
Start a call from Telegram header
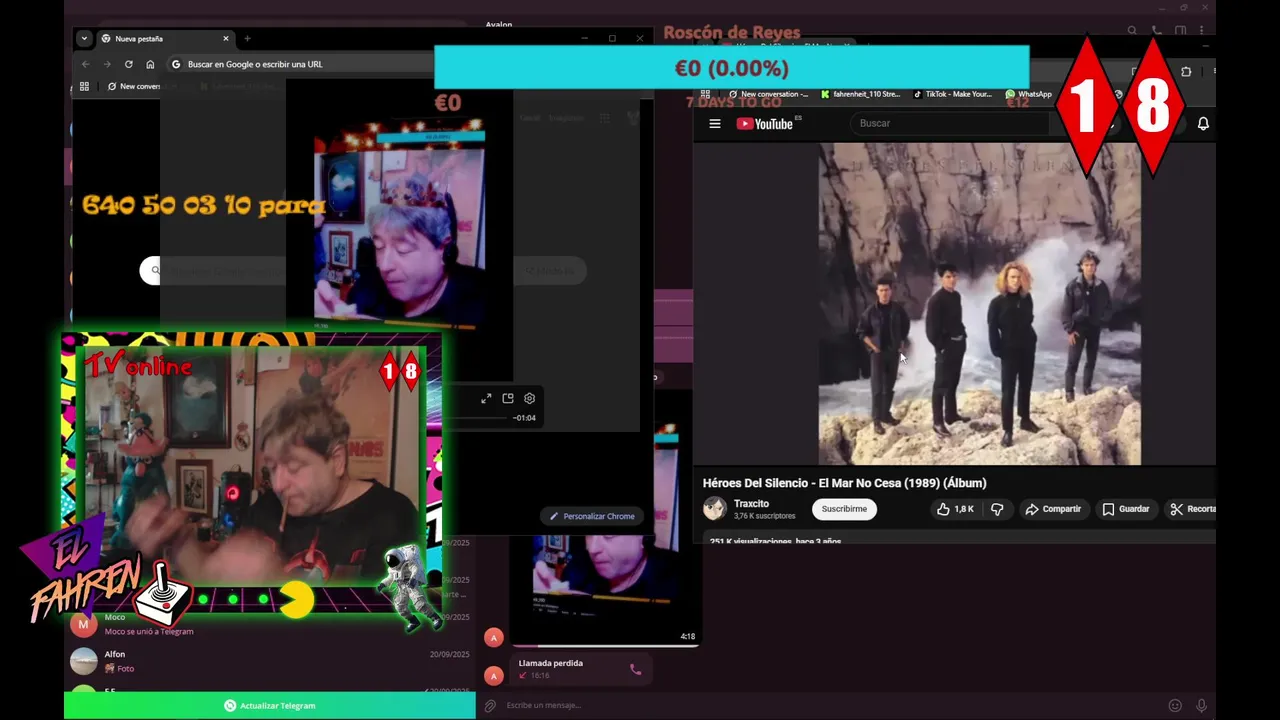point(1156,31)
